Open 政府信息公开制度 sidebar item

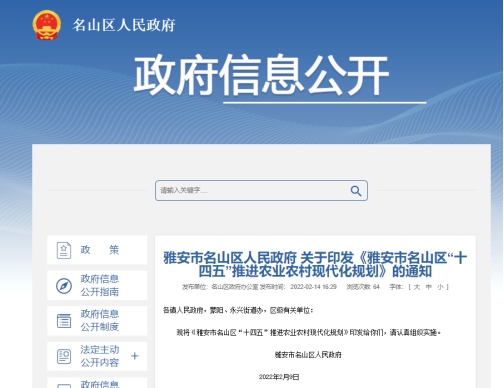pyautogui.click(x=97, y=321)
